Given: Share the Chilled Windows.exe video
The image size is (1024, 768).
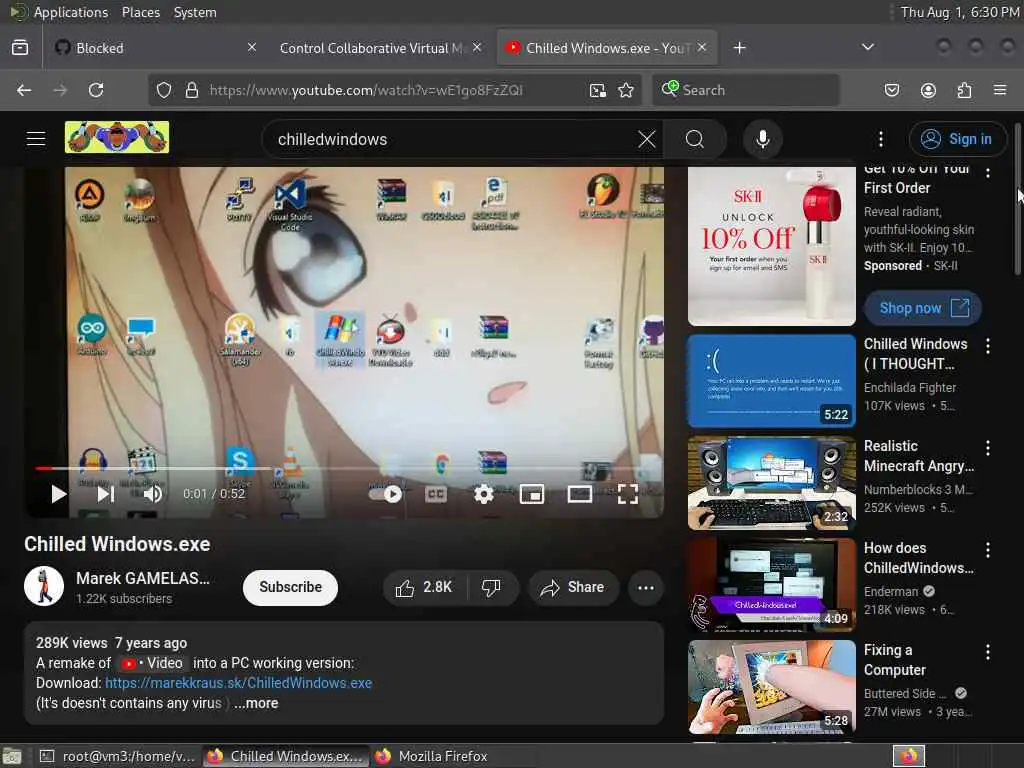Looking at the screenshot, I should click(x=573, y=587).
